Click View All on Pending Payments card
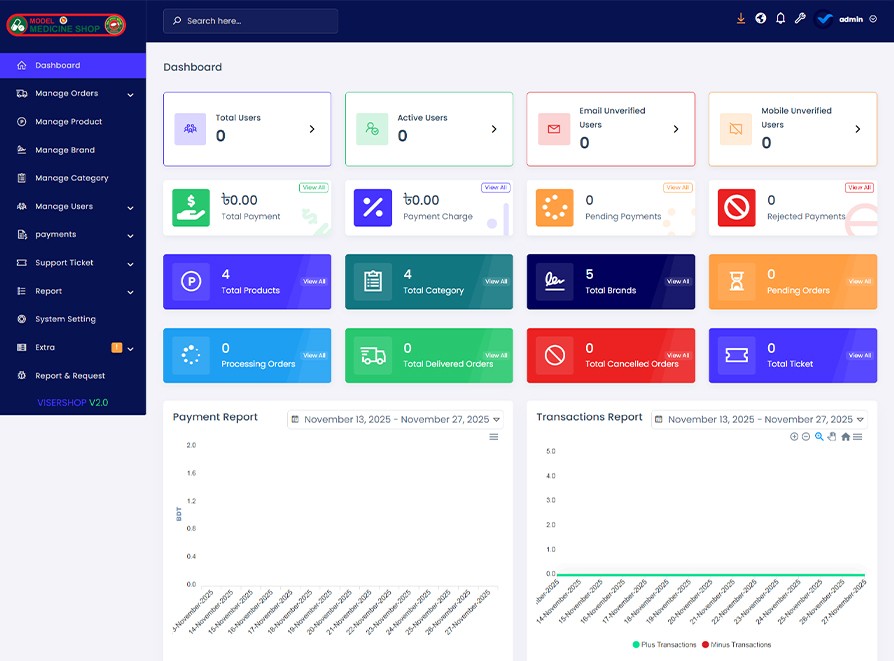The image size is (894, 661). pos(678,188)
